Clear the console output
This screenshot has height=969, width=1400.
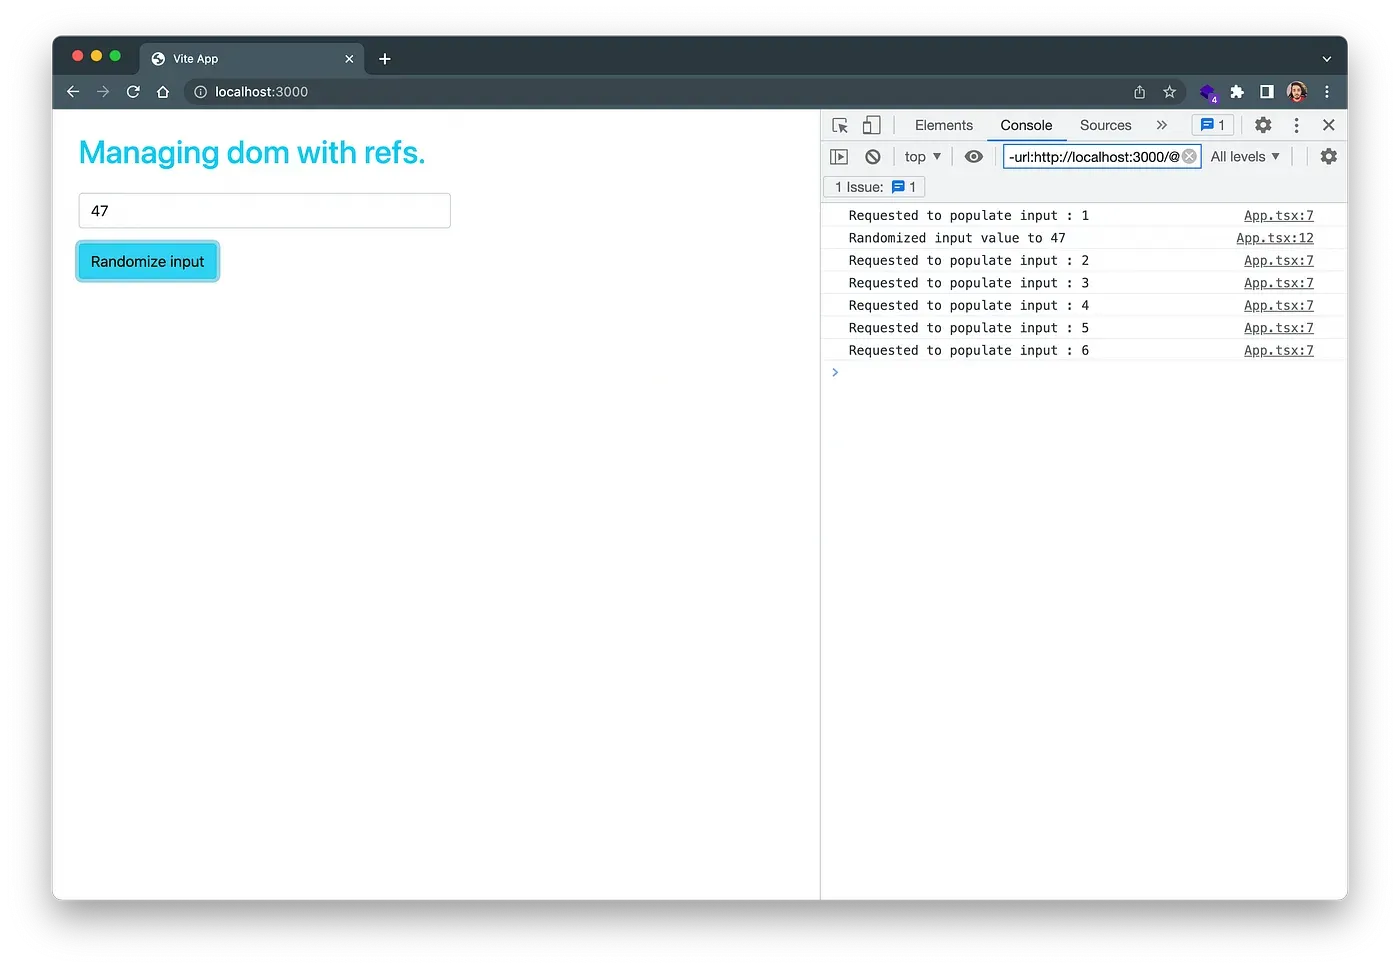873,157
